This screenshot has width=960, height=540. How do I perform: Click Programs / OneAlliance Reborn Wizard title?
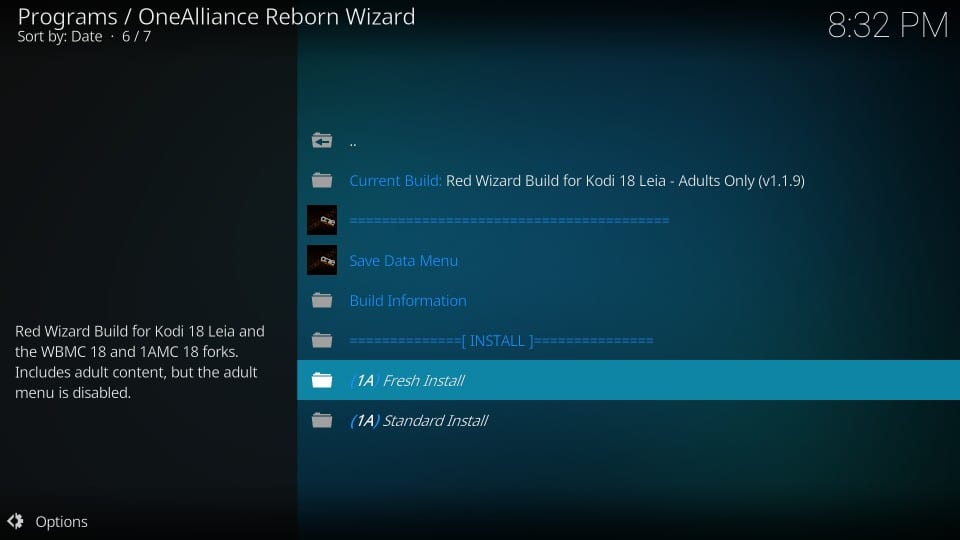tap(216, 17)
